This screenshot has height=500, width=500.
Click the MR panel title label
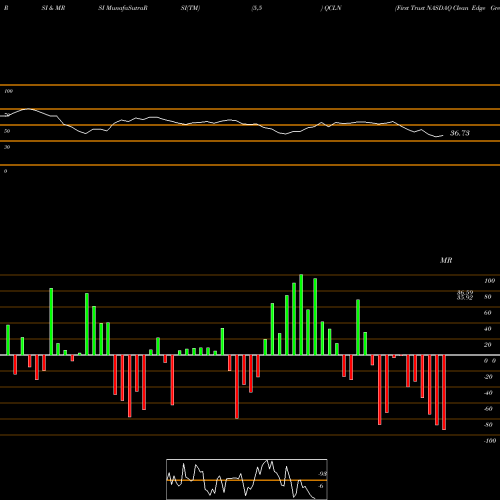pos(446,260)
